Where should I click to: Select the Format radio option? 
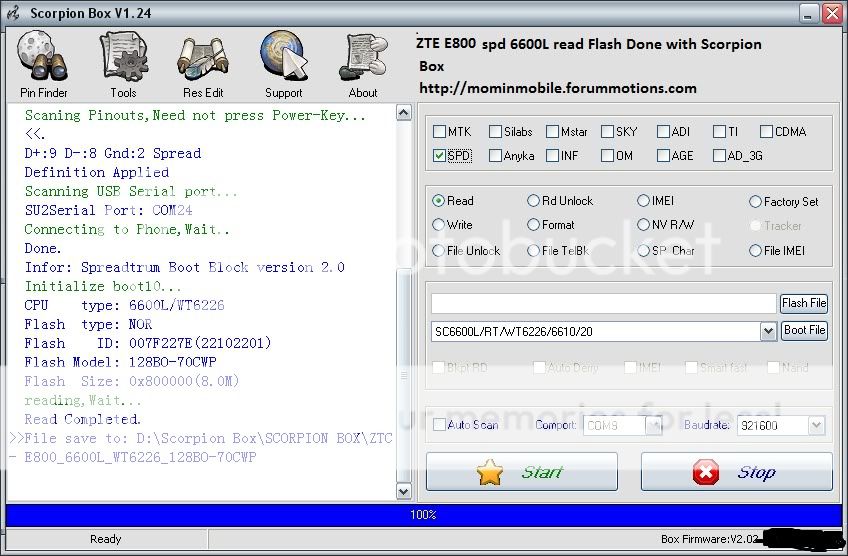(533, 224)
